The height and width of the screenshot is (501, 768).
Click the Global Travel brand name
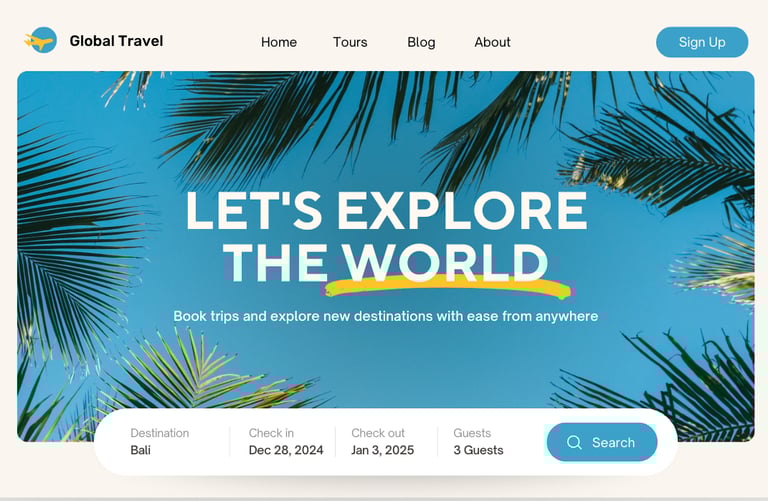(117, 41)
